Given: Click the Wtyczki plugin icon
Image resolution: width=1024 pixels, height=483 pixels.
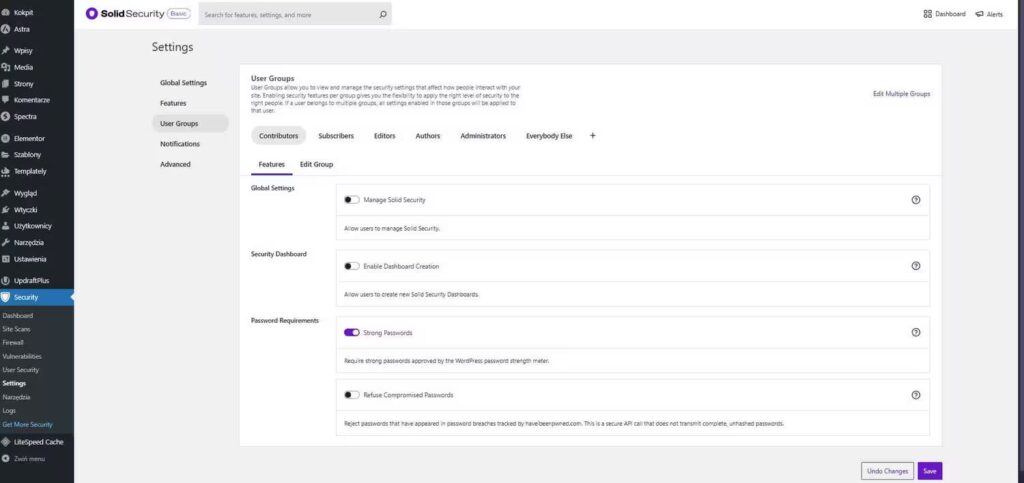Looking at the screenshot, I should coord(5,210).
